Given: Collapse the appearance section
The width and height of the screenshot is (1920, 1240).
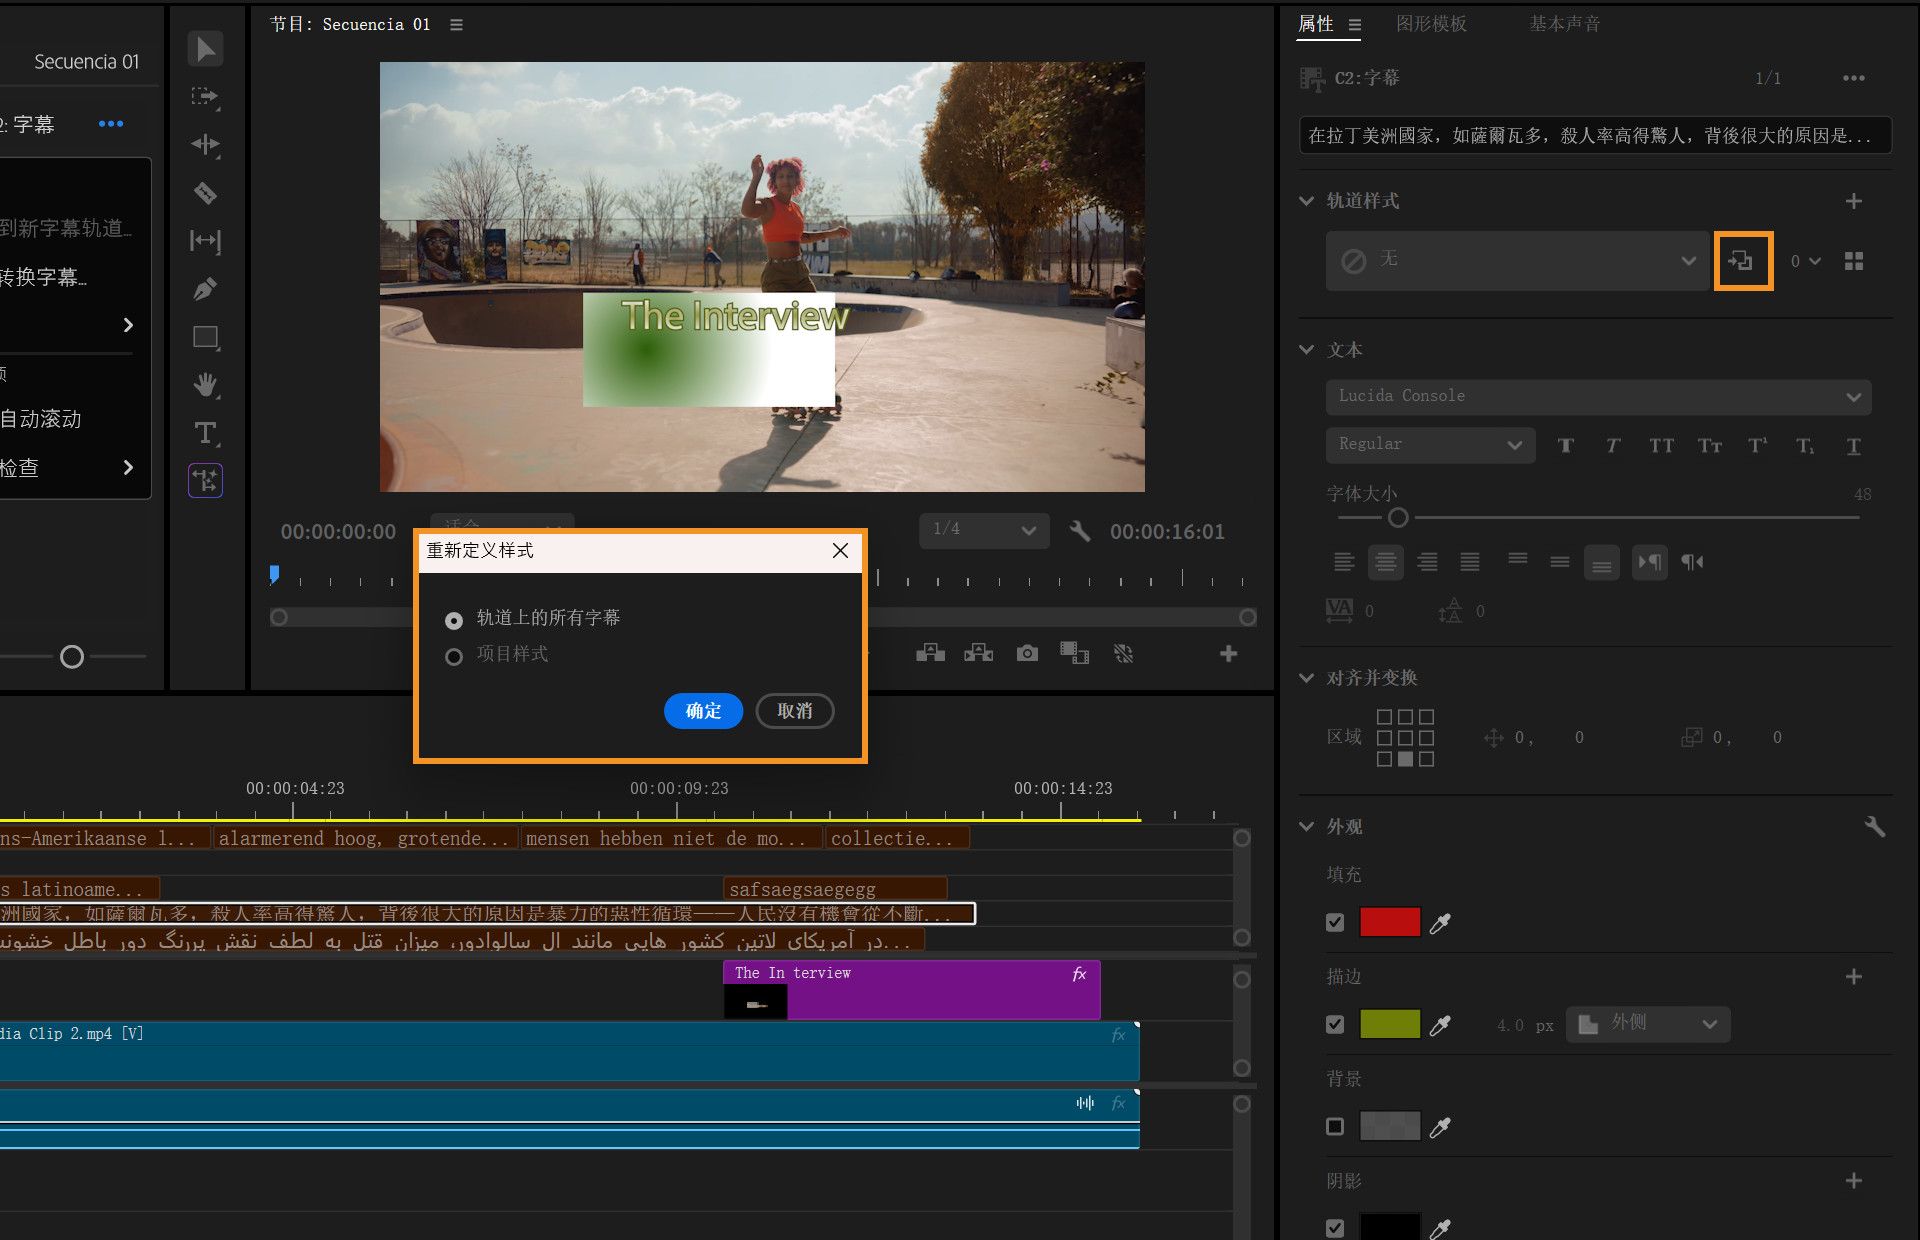Looking at the screenshot, I should 1306,826.
